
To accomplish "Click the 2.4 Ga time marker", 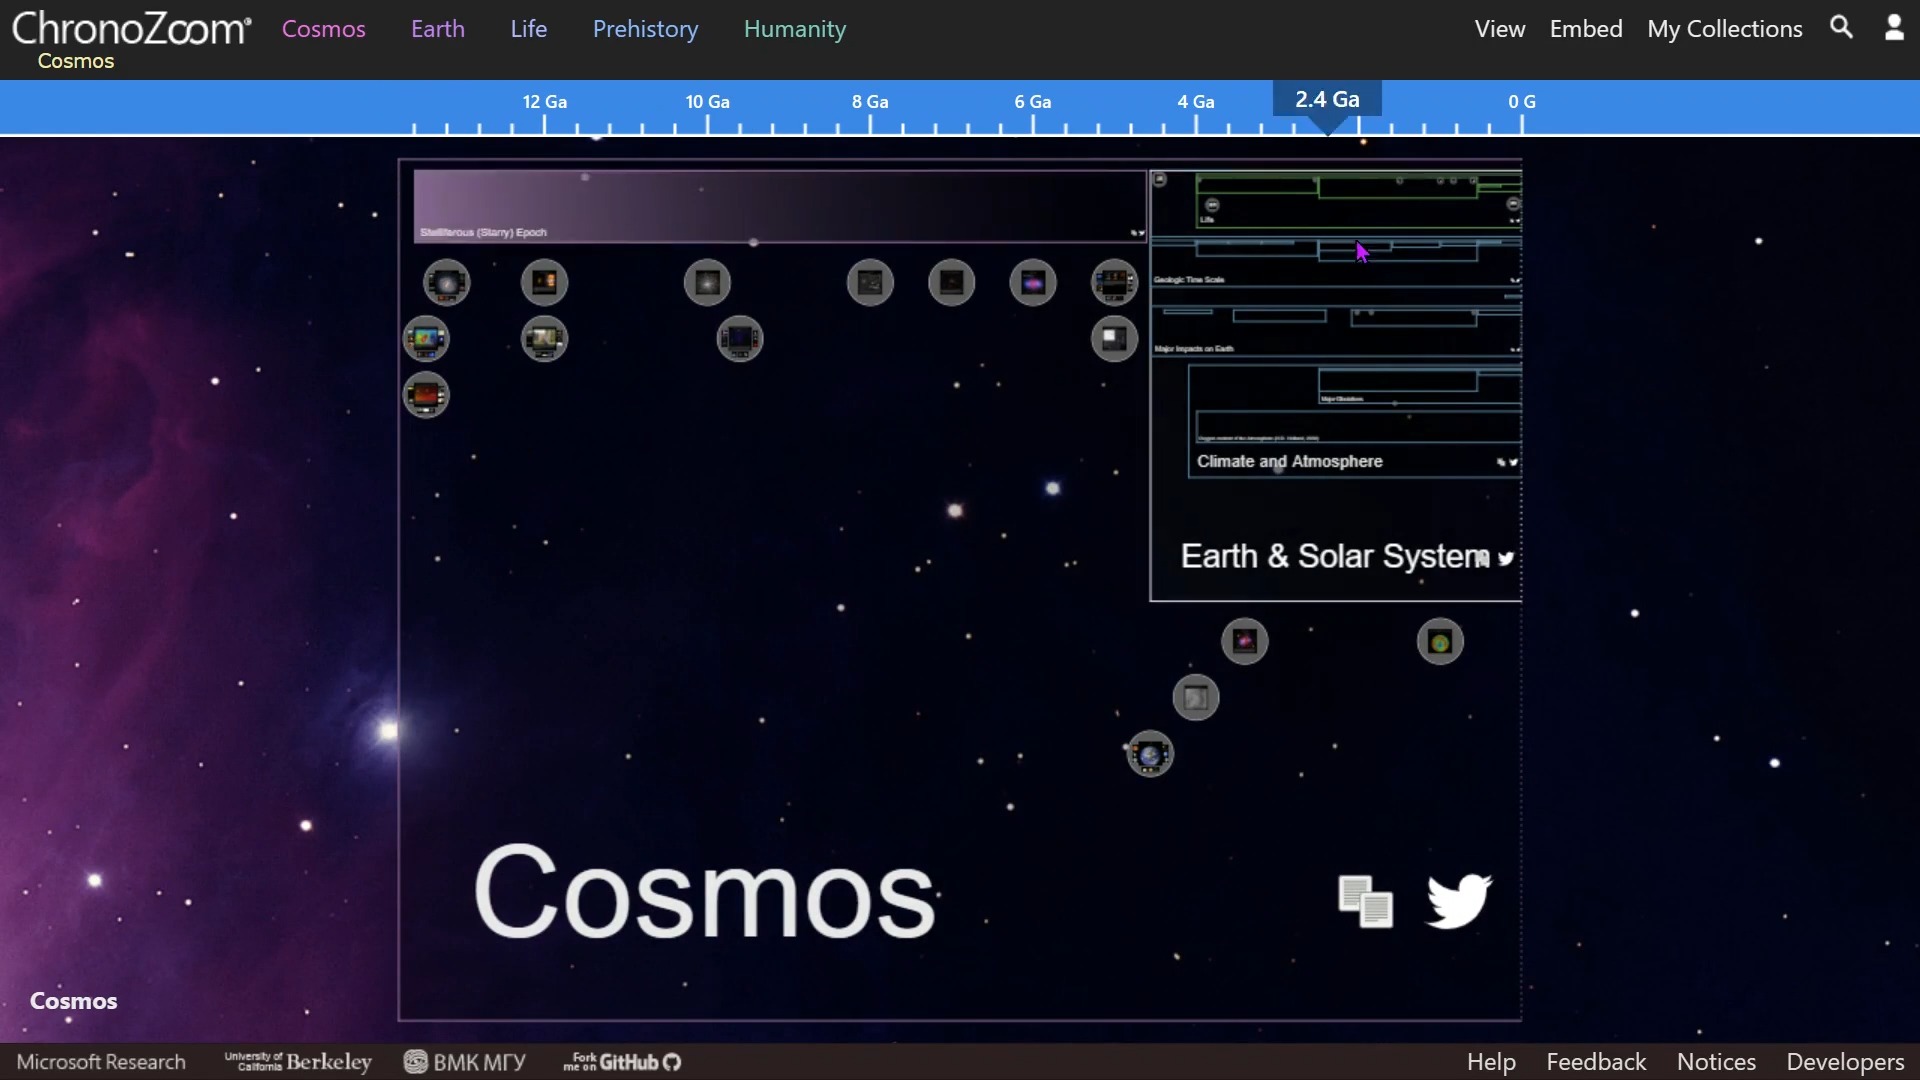I will pos(1327,100).
